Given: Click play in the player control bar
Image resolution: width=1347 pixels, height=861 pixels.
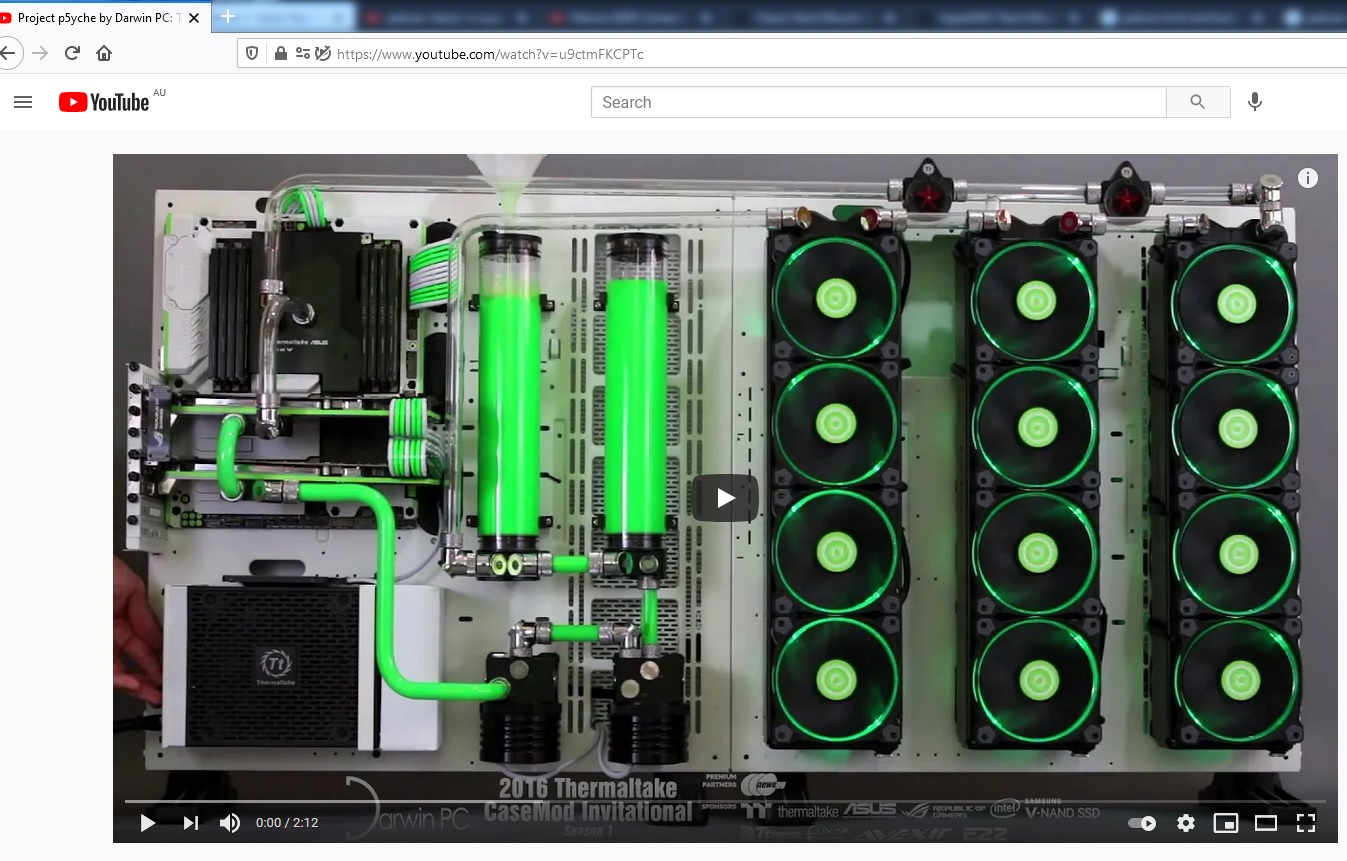Looking at the screenshot, I should point(147,823).
